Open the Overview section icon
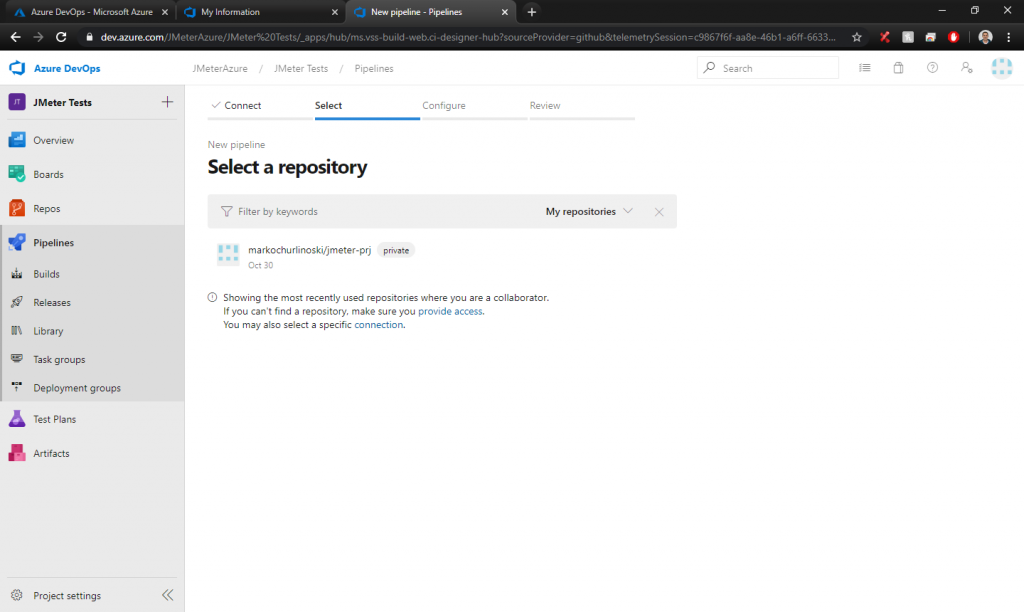This screenshot has width=1024, height=612. coord(17,140)
